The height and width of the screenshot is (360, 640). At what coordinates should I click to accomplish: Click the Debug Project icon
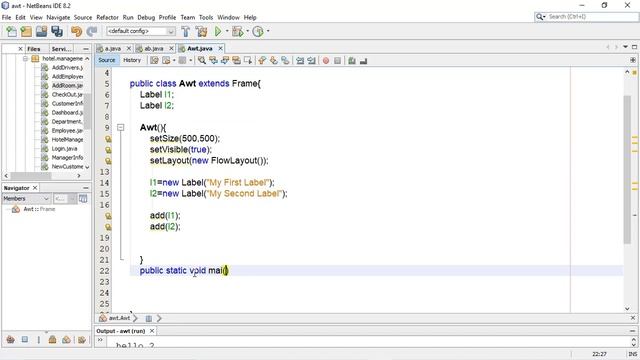click(x=238, y=31)
